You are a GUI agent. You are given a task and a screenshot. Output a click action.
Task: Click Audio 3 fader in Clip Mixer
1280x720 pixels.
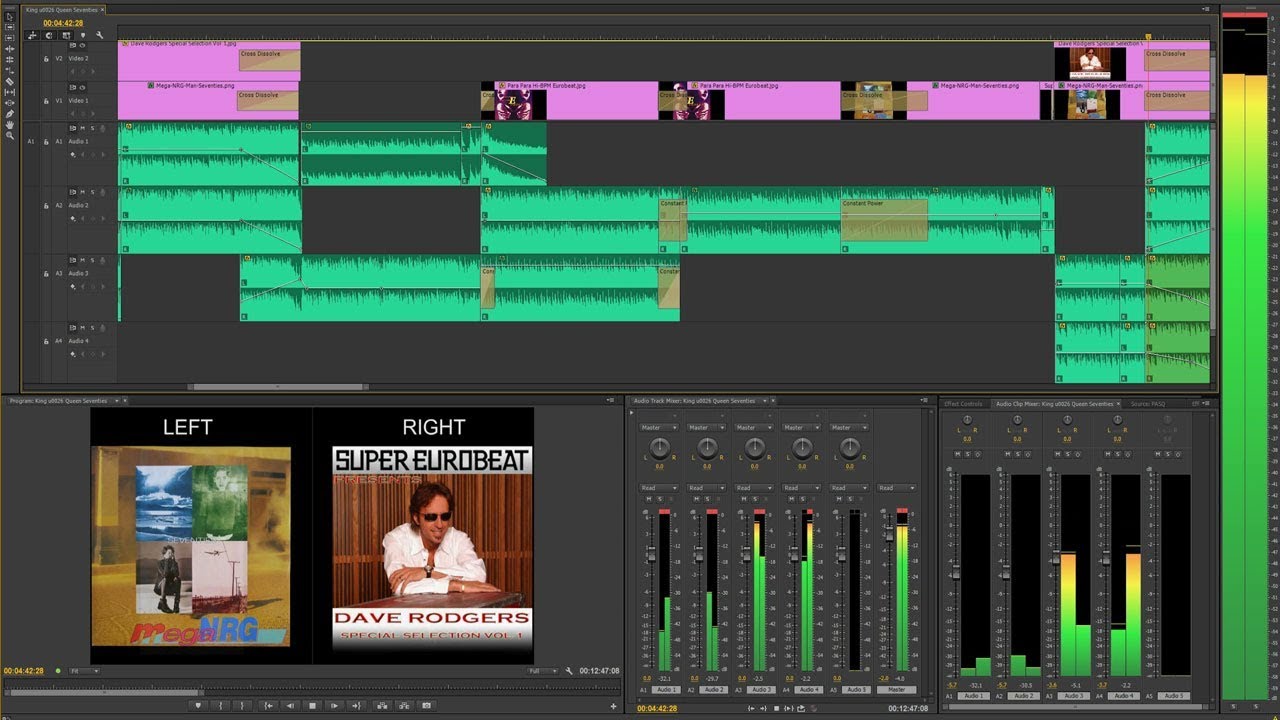pyautogui.click(x=1055, y=556)
